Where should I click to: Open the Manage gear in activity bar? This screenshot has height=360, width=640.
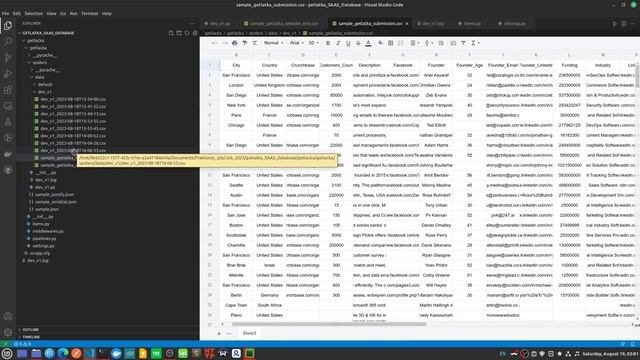click(x=8, y=332)
